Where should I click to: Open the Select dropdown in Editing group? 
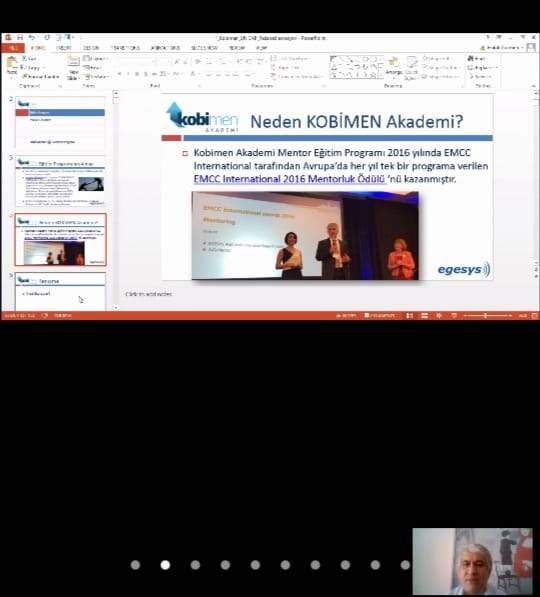(x=480, y=77)
